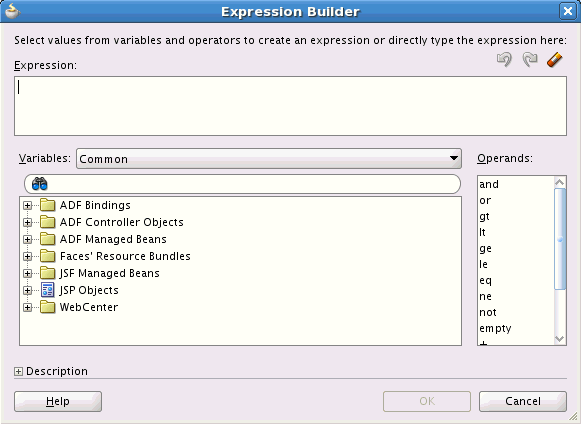Click the ADF Bindings folder icon
The image size is (581, 424).
tap(47, 205)
